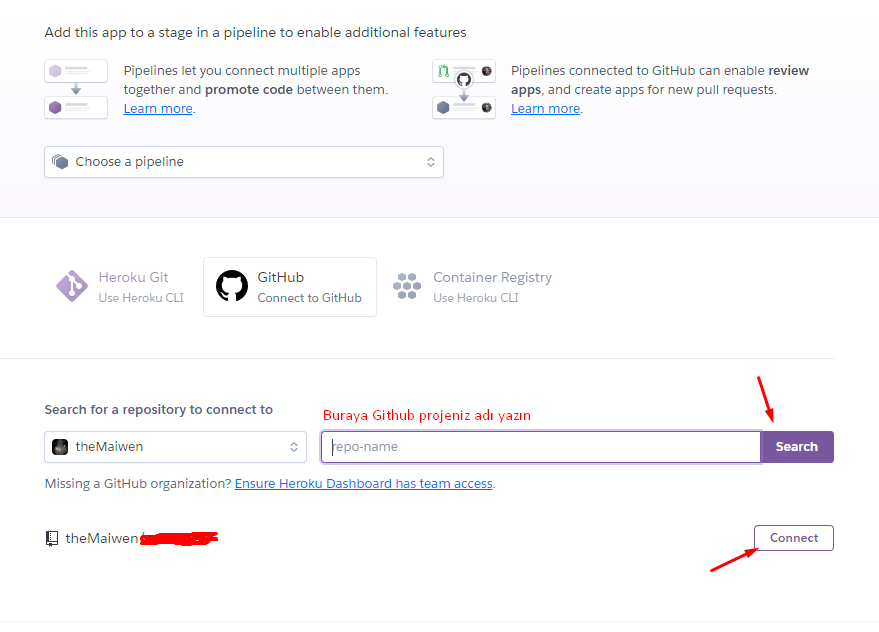The height and width of the screenshot is (632, 879).
Task: Click the GitHub octocat logo icon
Action: point(232,286)
